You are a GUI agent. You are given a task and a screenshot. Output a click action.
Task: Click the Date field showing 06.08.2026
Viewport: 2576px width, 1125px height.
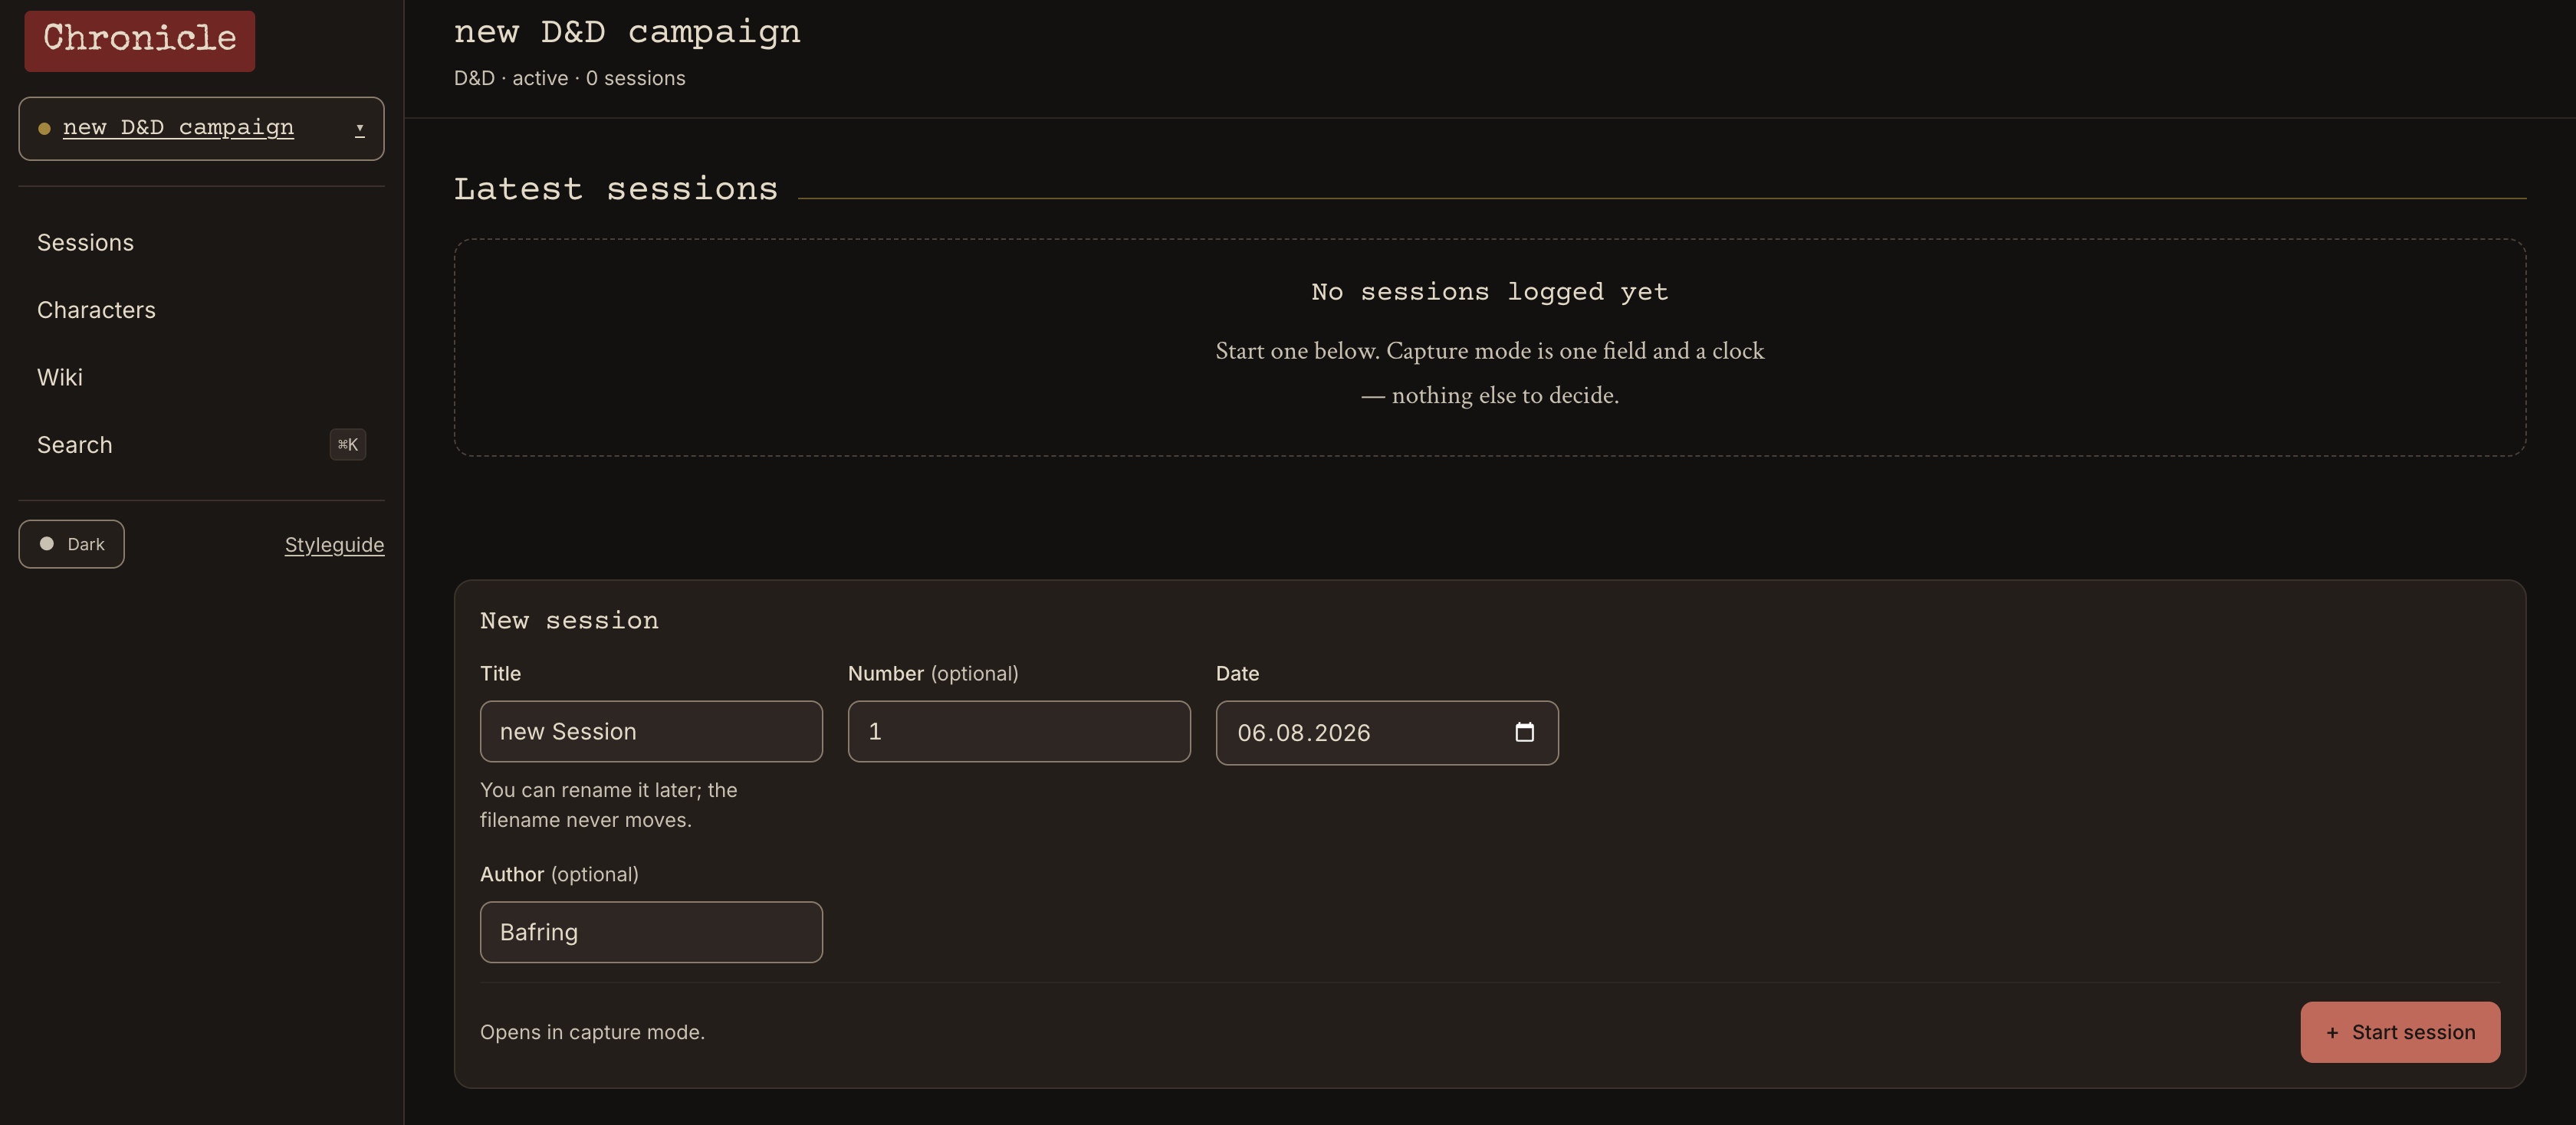coord(1387,733)
